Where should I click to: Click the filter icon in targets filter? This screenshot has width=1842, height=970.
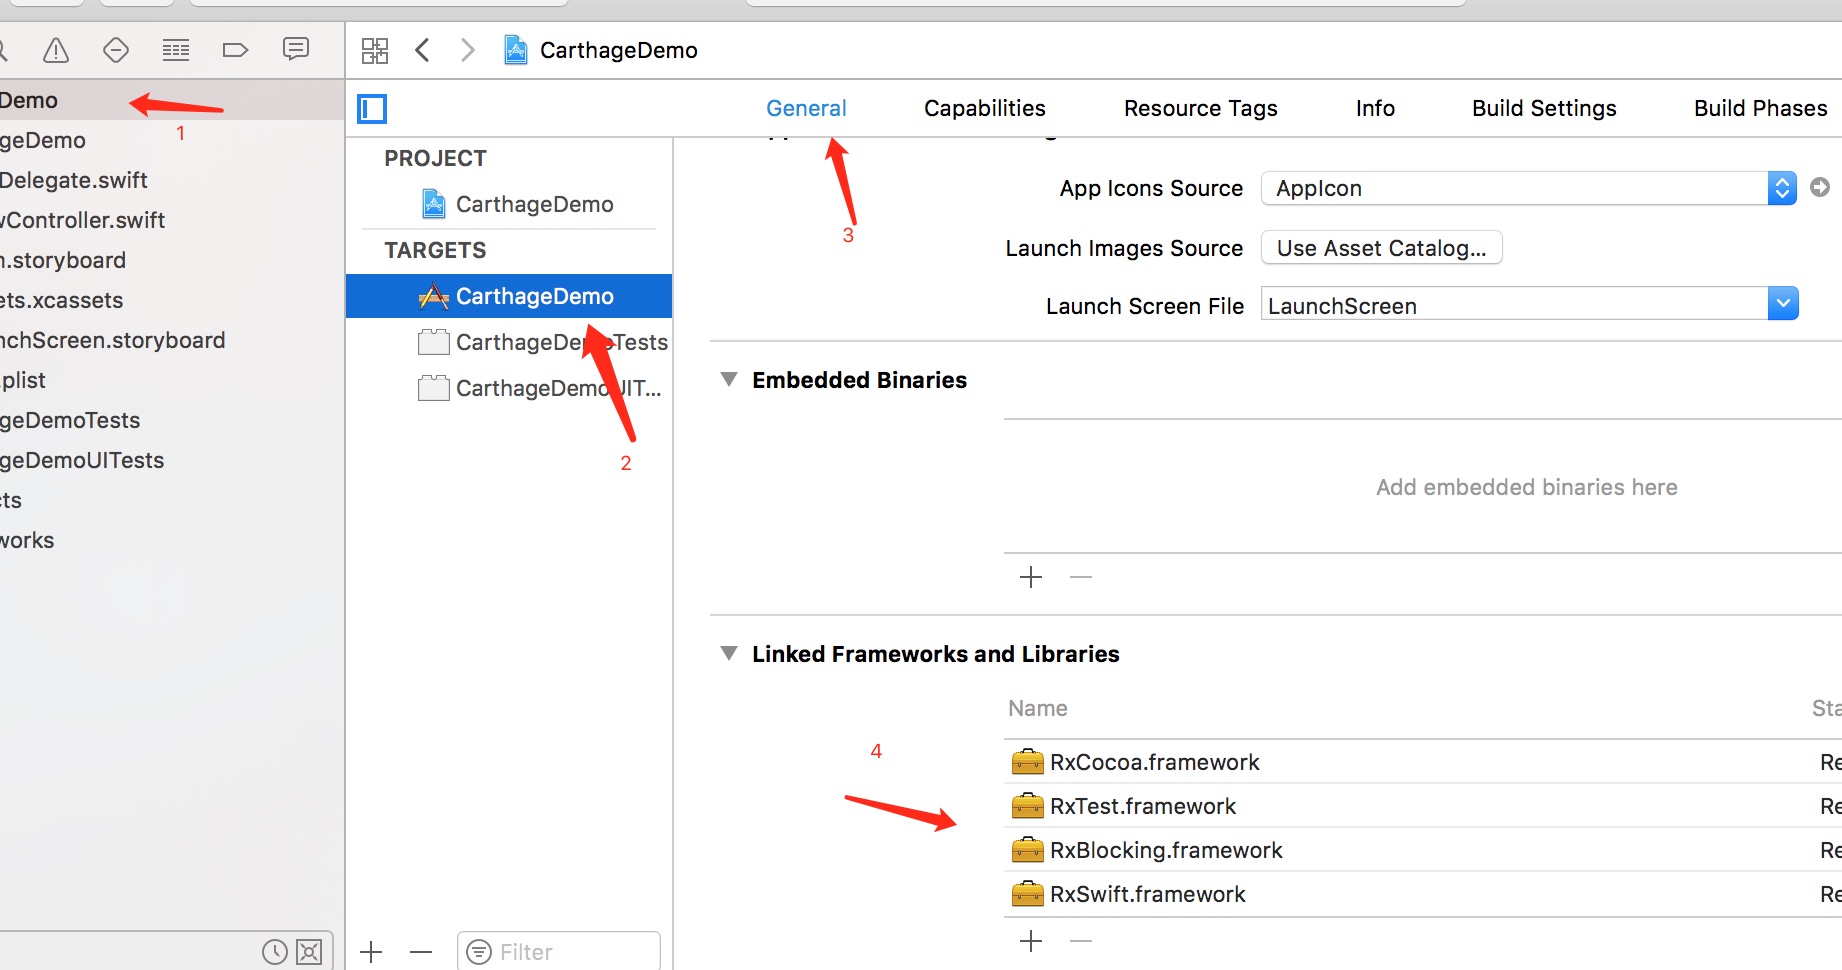(x=480, y=952)
